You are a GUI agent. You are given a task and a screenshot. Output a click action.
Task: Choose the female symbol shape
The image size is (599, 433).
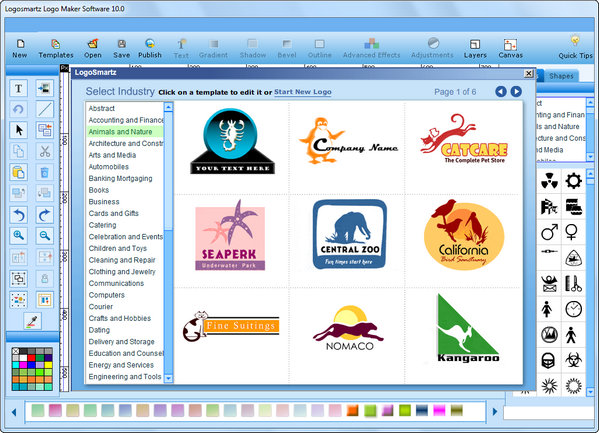(x=571, y=232)
